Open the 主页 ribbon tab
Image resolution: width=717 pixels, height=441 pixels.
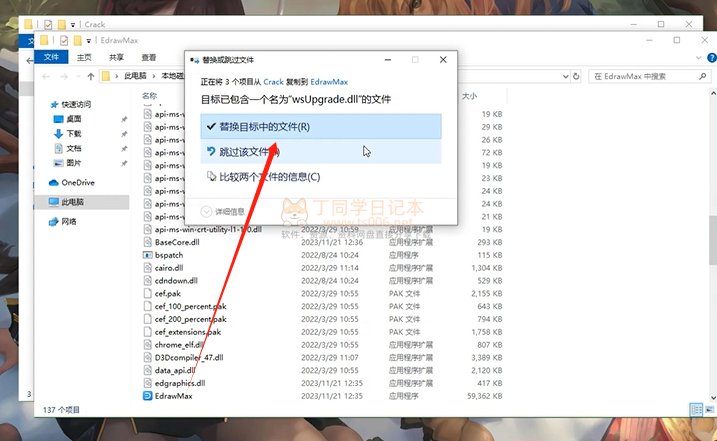[84, 57]
